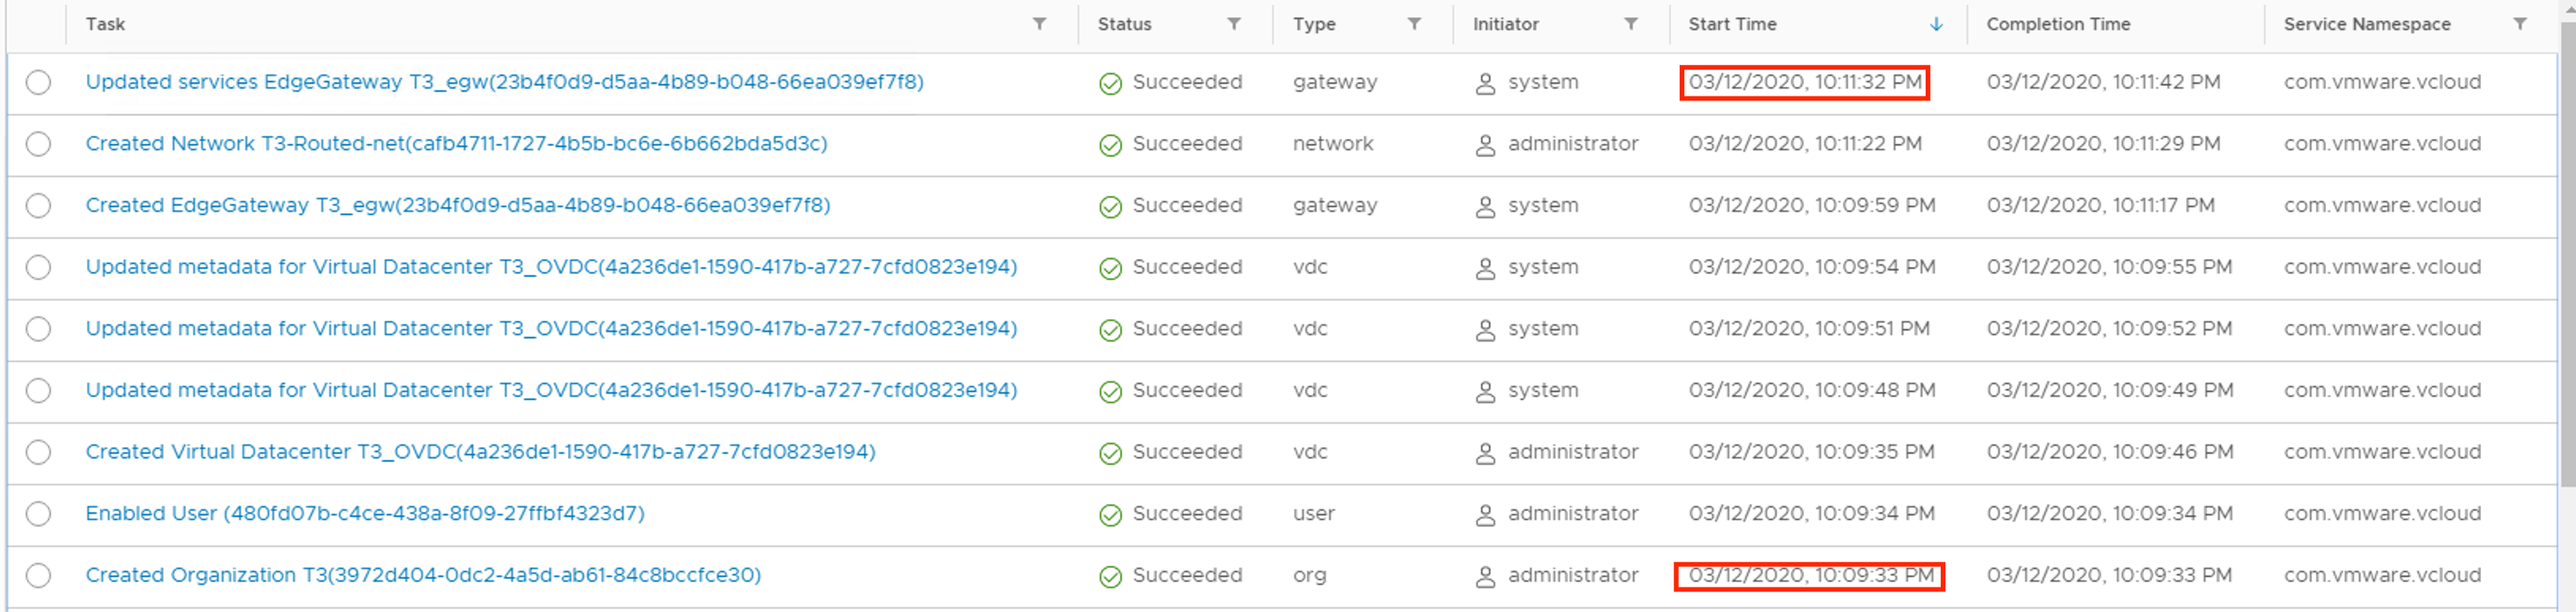Click the Status column header label
The width and height of the screenshot is (2576, 612).
tap(1124, 24)
